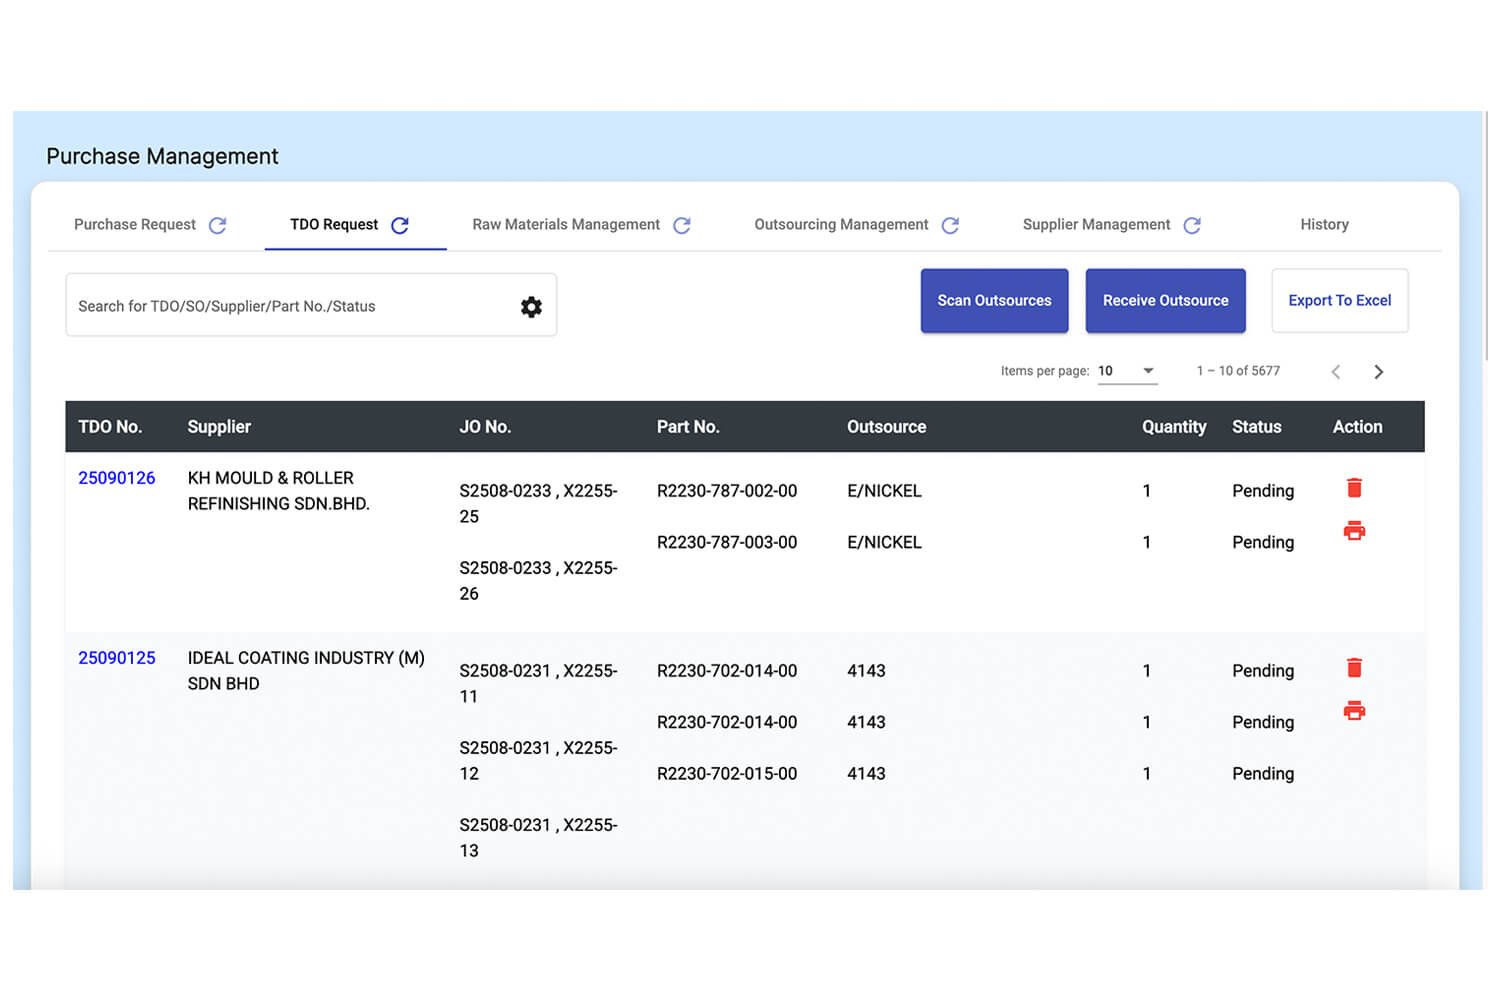Switch to the History tab
The image size is (1500, 1000).
[1324, 225]
